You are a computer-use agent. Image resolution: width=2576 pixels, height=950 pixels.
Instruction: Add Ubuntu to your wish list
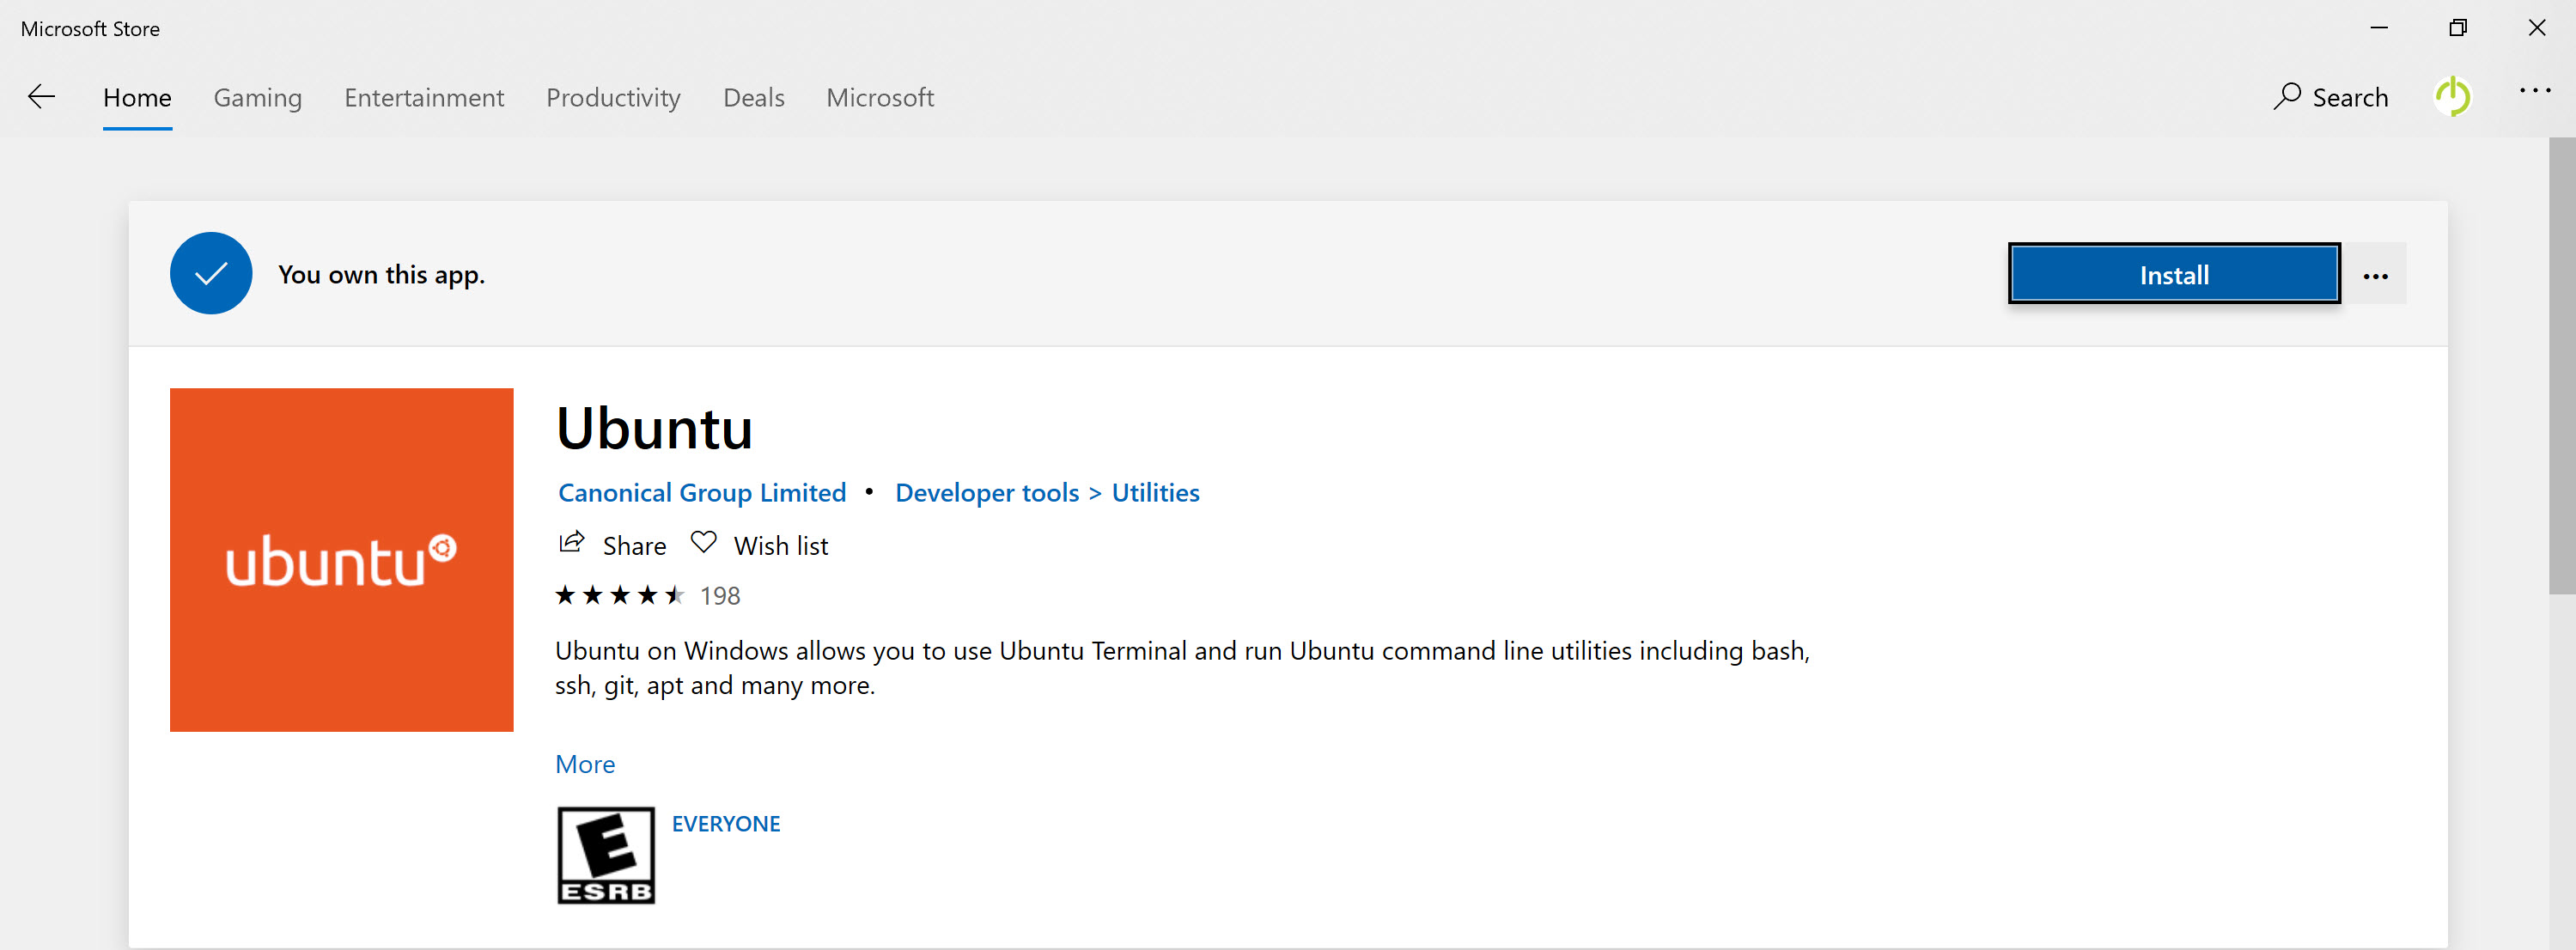(759, 544)
